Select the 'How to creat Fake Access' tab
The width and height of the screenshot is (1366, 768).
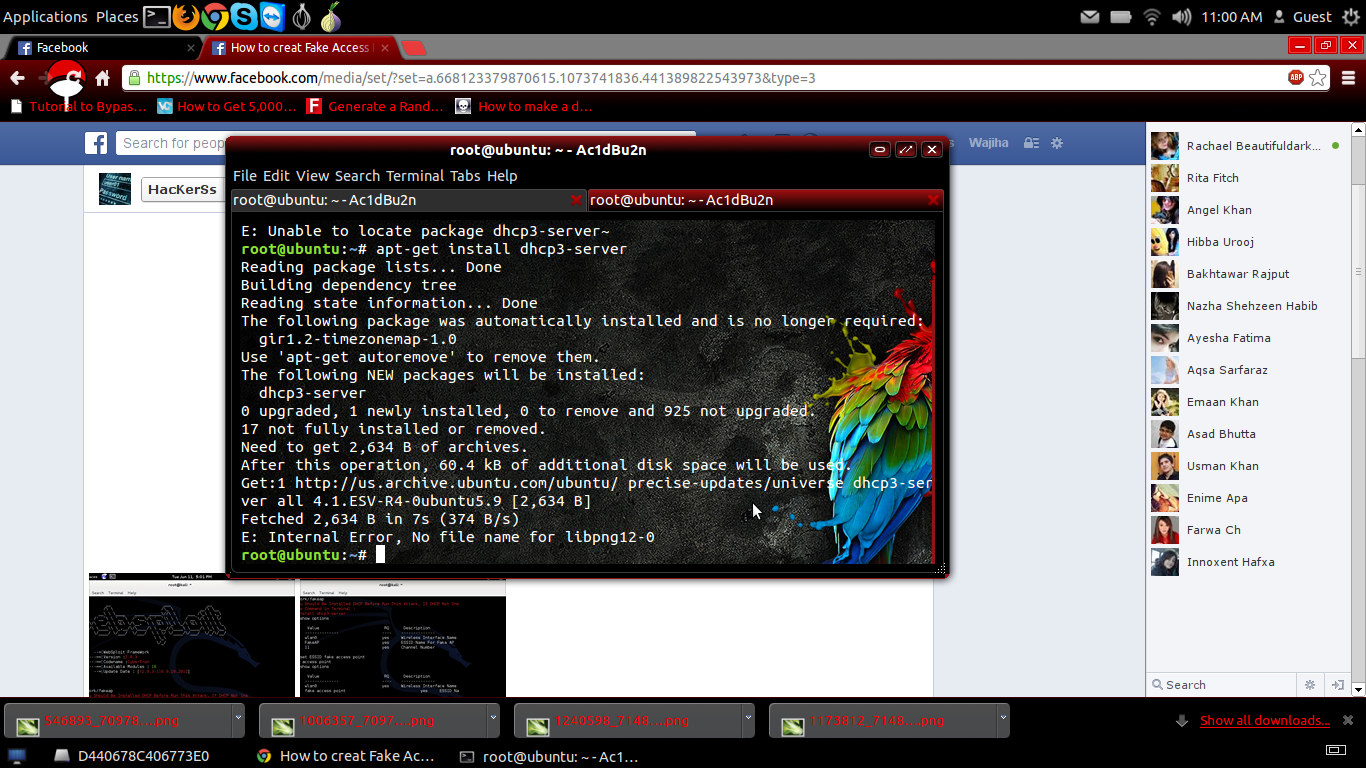[x=302, y=47]
